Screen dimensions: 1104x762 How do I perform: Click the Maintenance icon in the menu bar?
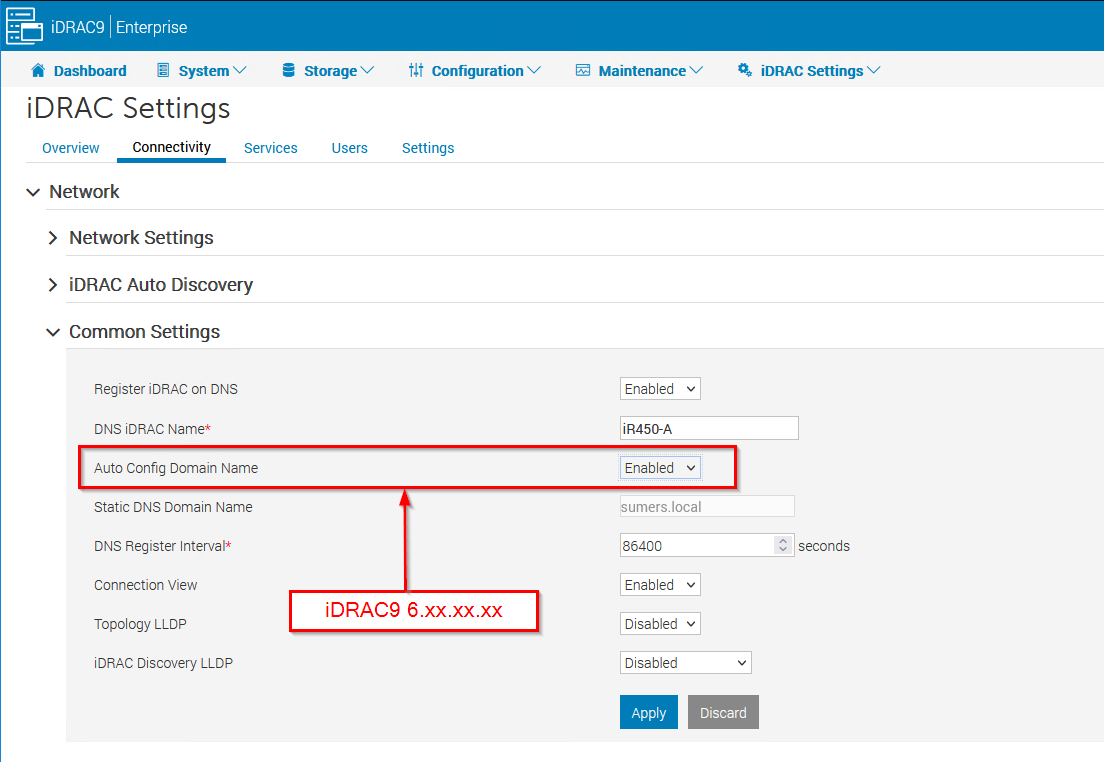(x=583, y=70)
